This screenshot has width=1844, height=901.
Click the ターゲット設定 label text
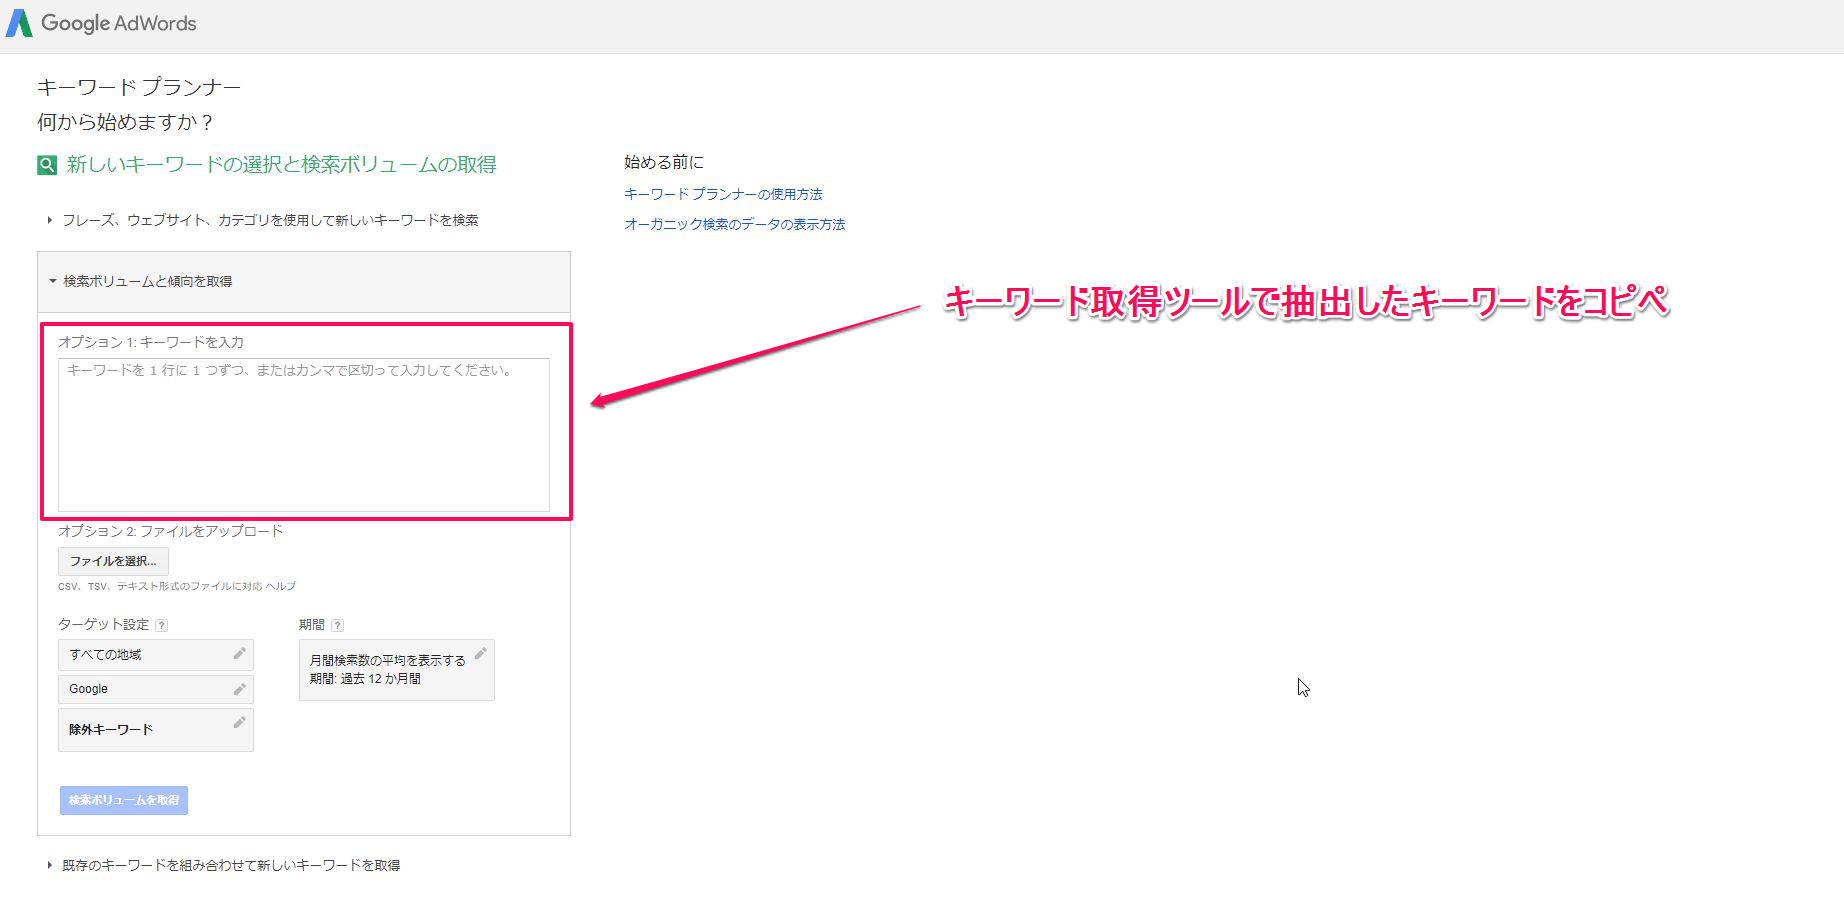[104, 624]
